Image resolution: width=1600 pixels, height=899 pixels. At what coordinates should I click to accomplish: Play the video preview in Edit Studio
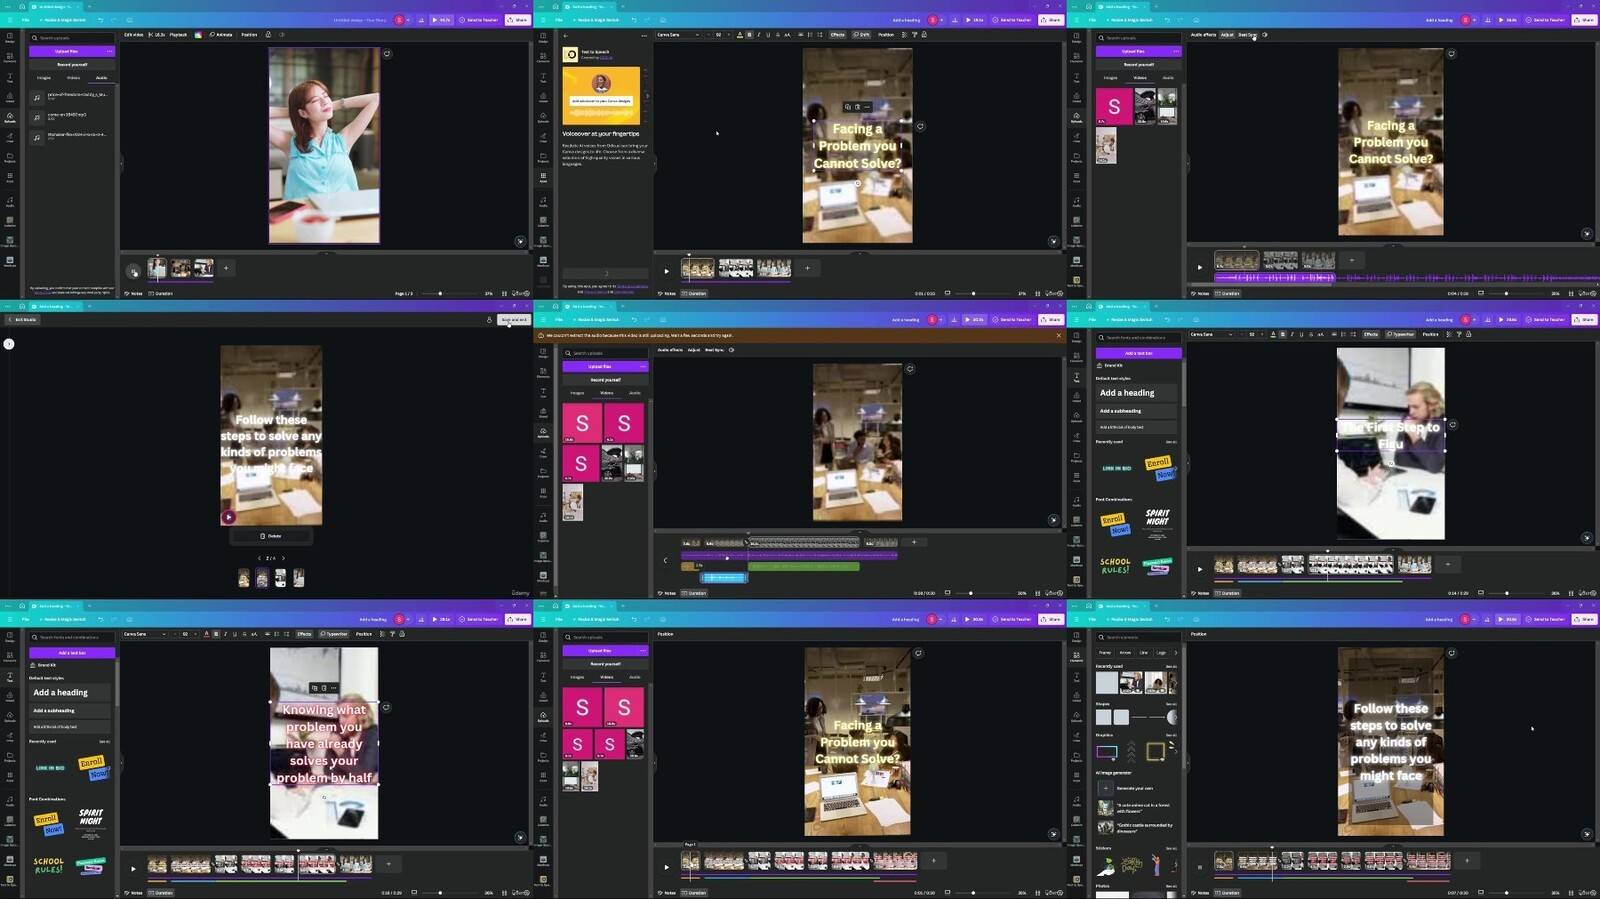point(229,517)
